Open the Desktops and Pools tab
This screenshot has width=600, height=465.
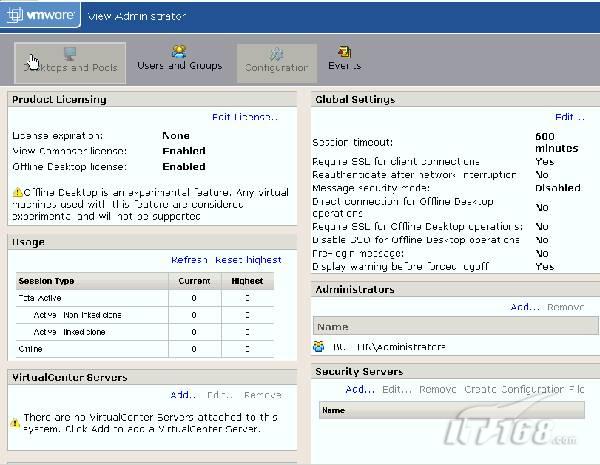click(70, 63)
